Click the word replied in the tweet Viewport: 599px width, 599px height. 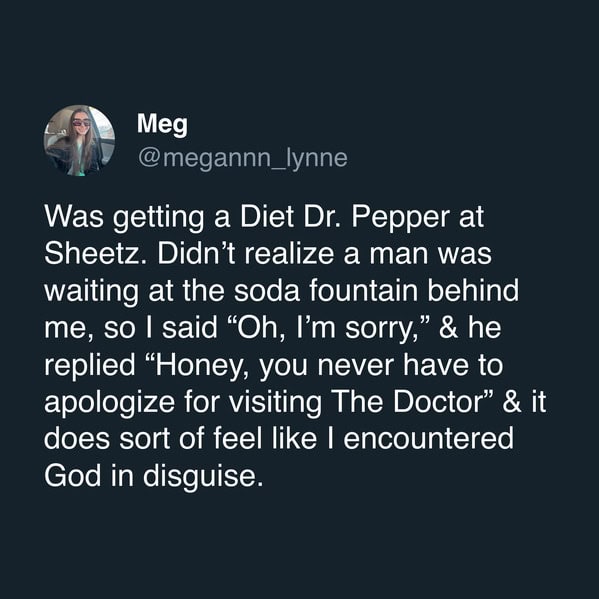89,366
